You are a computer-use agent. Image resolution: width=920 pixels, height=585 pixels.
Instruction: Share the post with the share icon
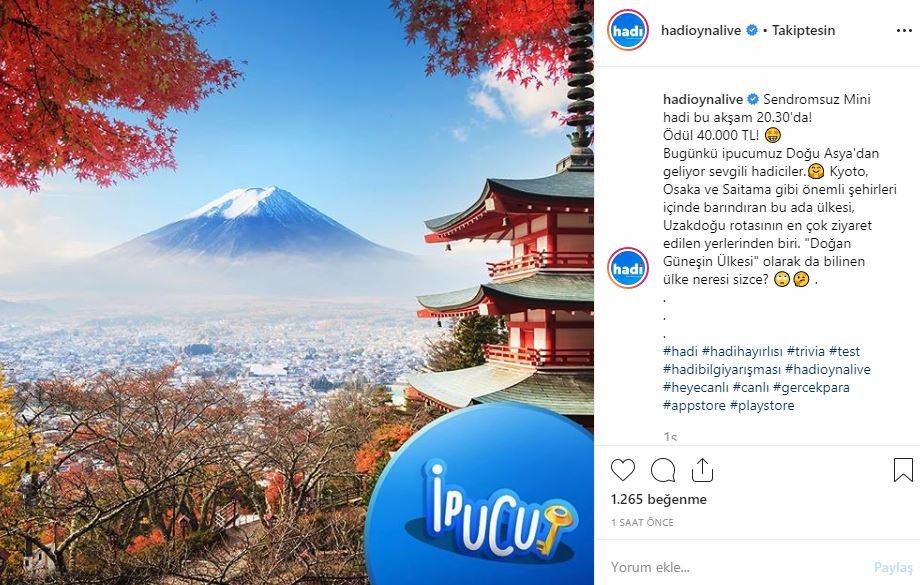click(702, 470)
